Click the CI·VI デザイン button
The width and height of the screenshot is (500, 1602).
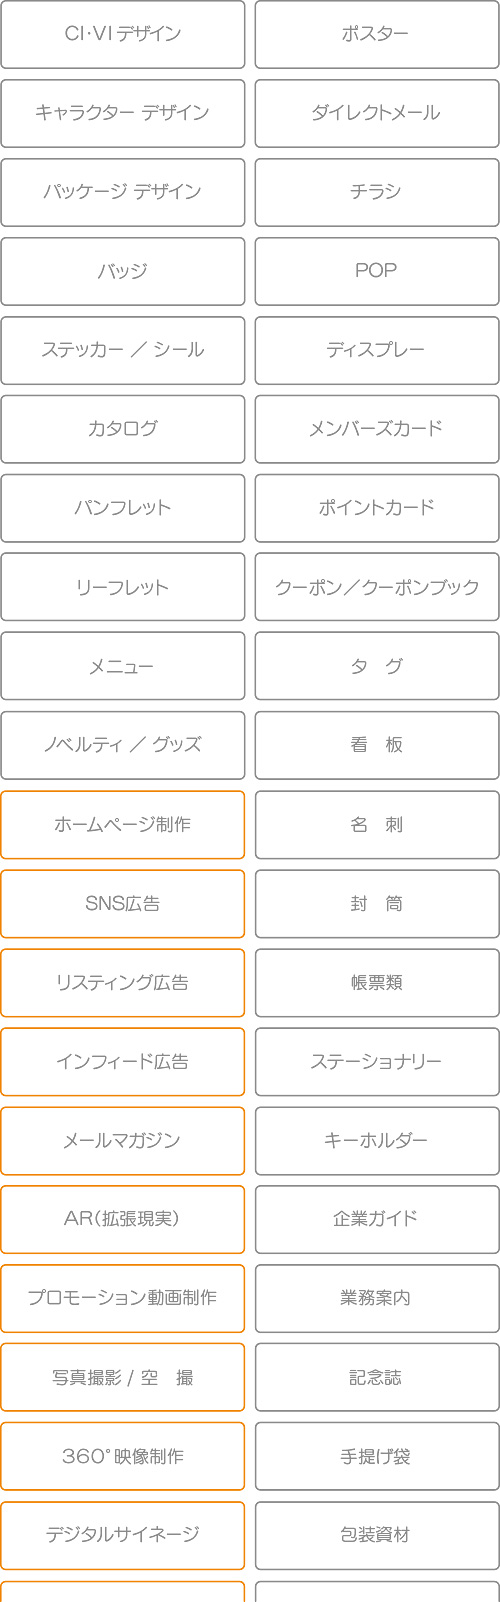122,34
